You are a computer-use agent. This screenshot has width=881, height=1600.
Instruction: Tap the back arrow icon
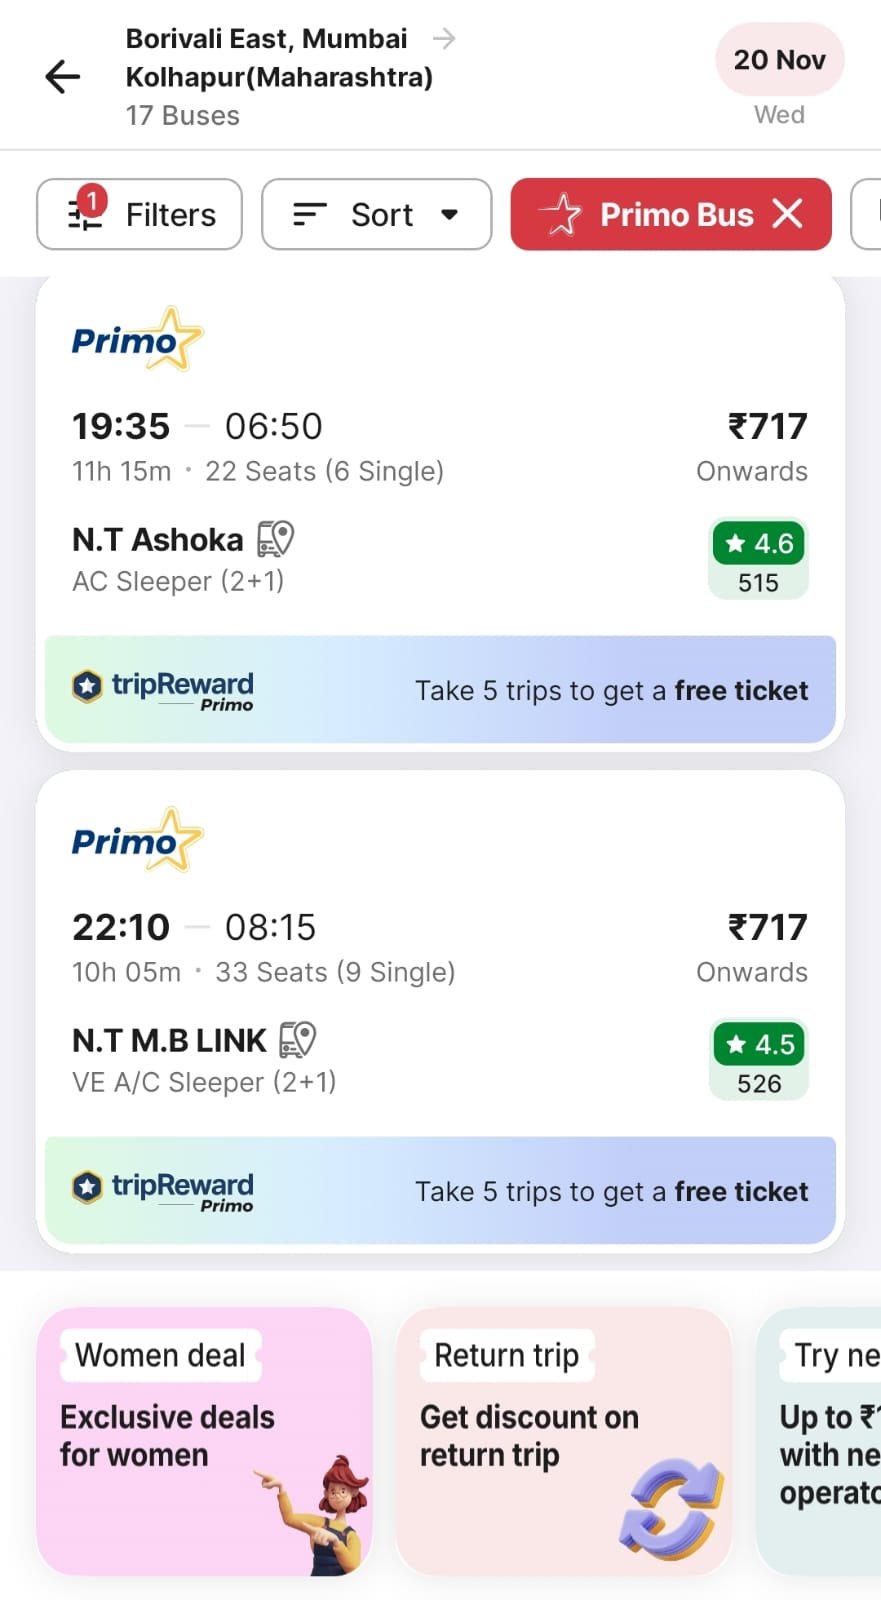point(63,77)
